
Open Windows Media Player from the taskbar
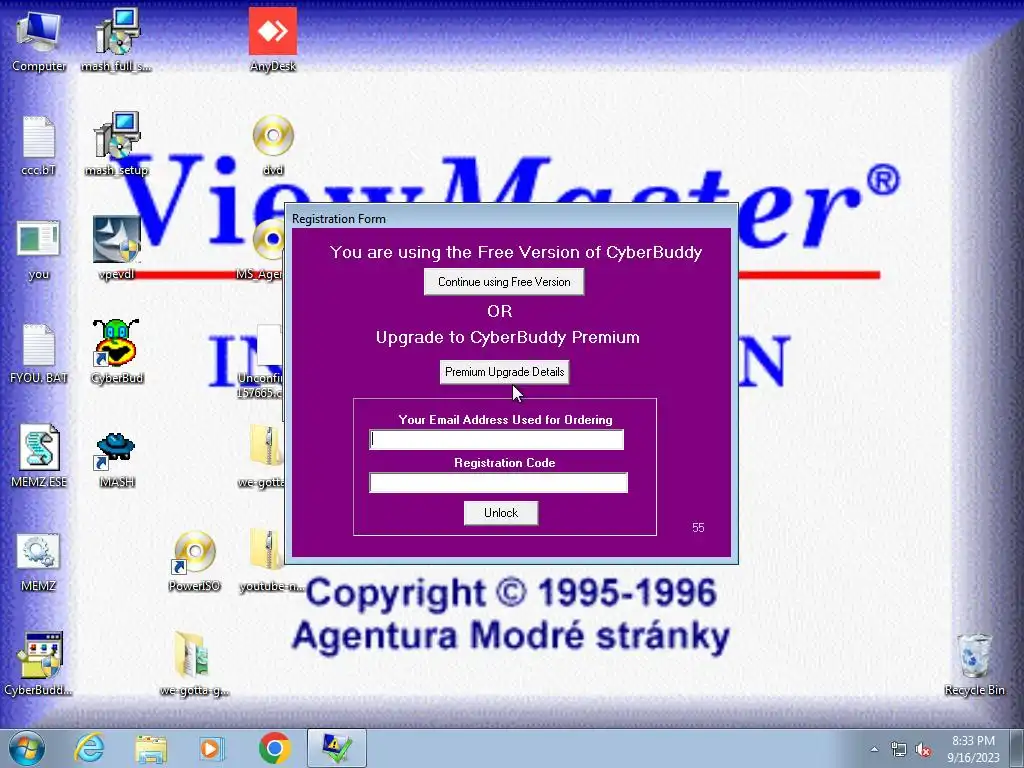tap(210, 748)
